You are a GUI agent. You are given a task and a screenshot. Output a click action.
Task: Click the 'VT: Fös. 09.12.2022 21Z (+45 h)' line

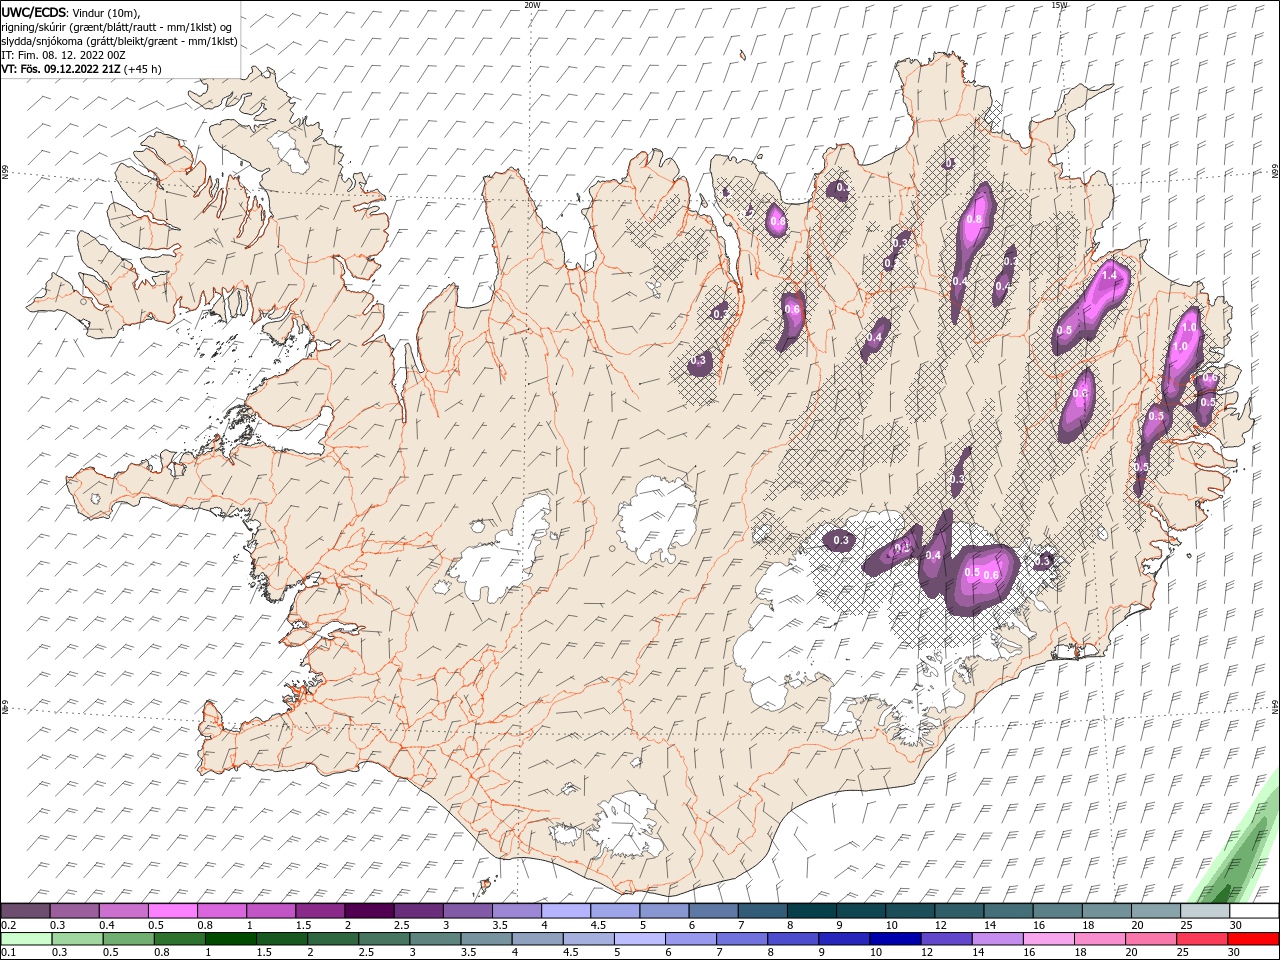pyautogui.click(x=81, y=69)
